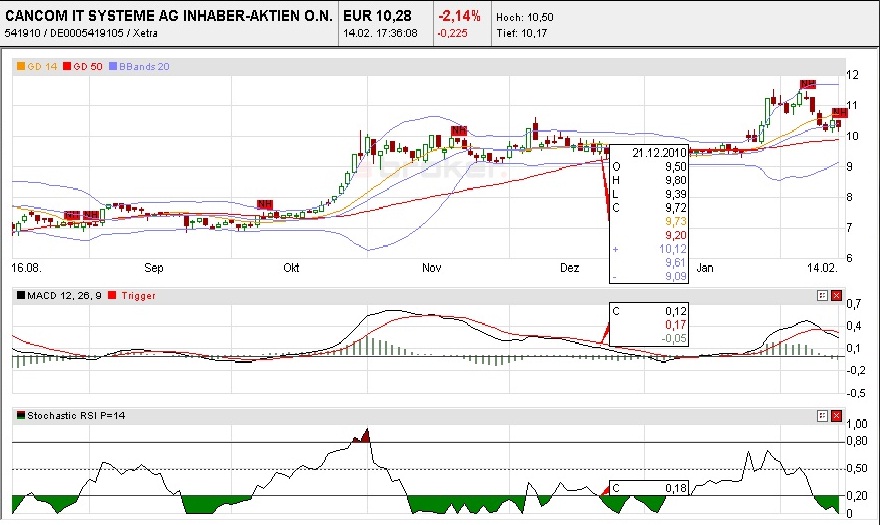881x525 pixels.
Task: Select the Trigger legend label
Action: coord(138,296)
